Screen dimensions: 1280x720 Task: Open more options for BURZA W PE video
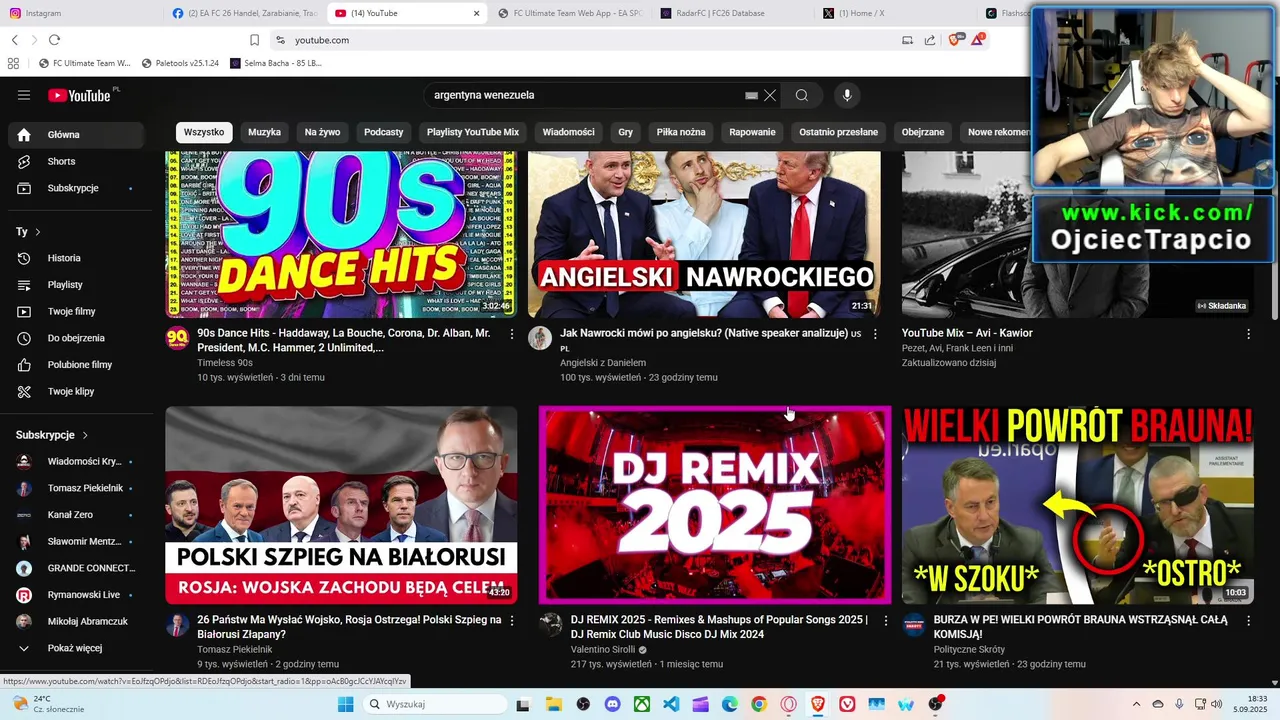[1248, 620]
